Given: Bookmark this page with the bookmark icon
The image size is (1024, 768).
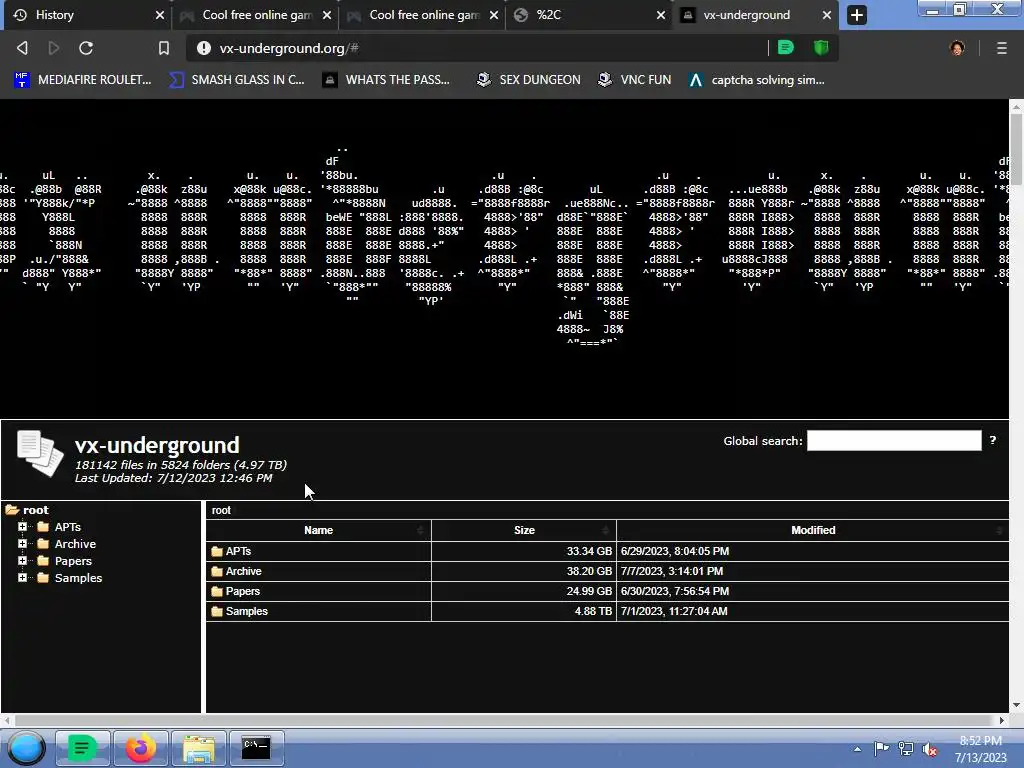Looking at the screenshot, I should pos(164,48).
